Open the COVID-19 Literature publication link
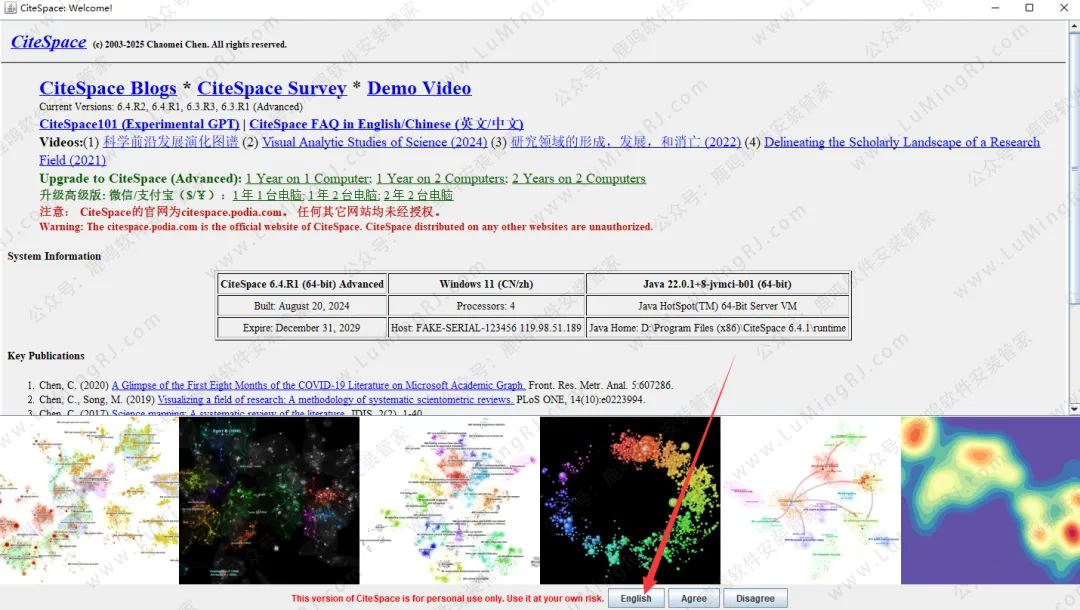The image size is (1080, 610). point(318,385)
